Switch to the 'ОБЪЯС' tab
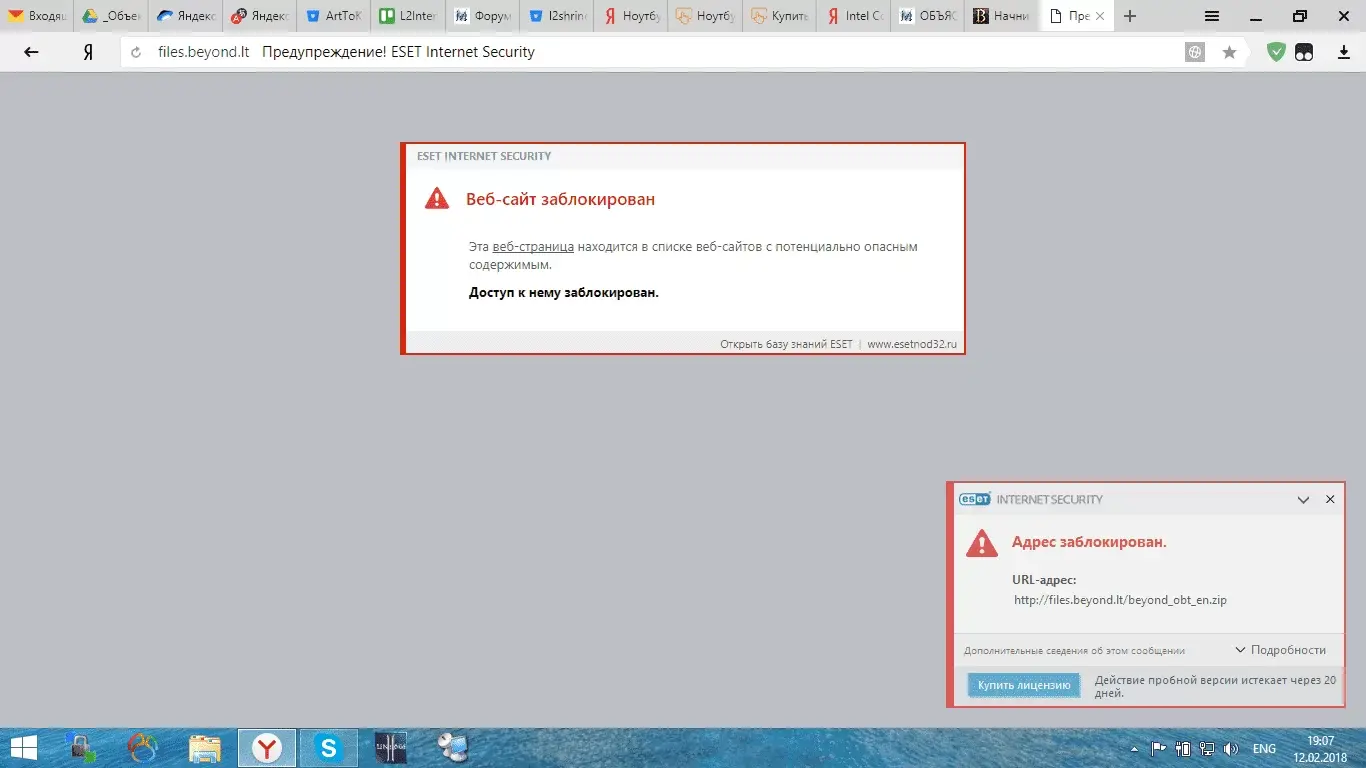Viewport: 1366px width, 768px height. click(x=927, y=16)
